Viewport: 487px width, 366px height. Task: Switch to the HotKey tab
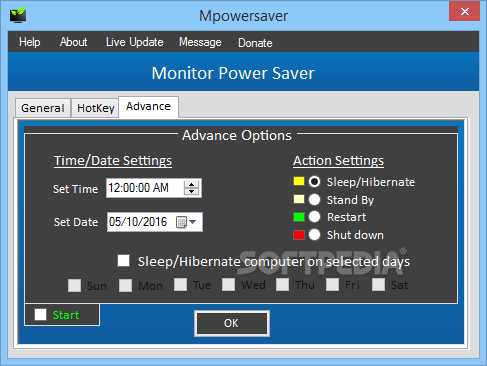(96, 108)
